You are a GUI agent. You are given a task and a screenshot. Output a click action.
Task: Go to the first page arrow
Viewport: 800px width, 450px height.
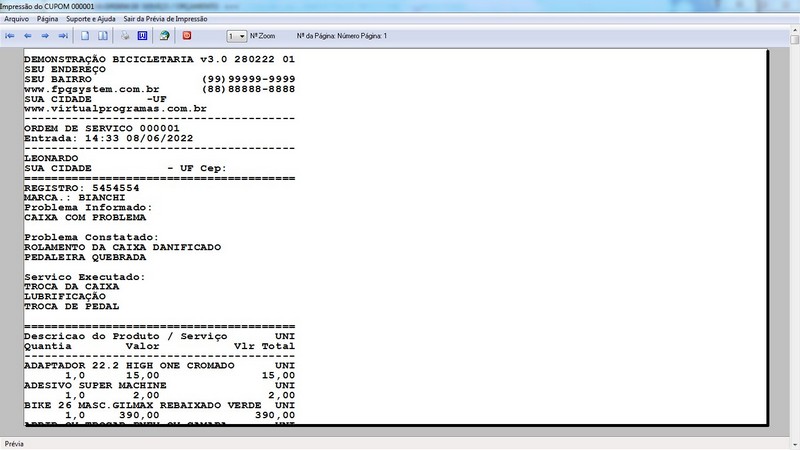point(10,36)
